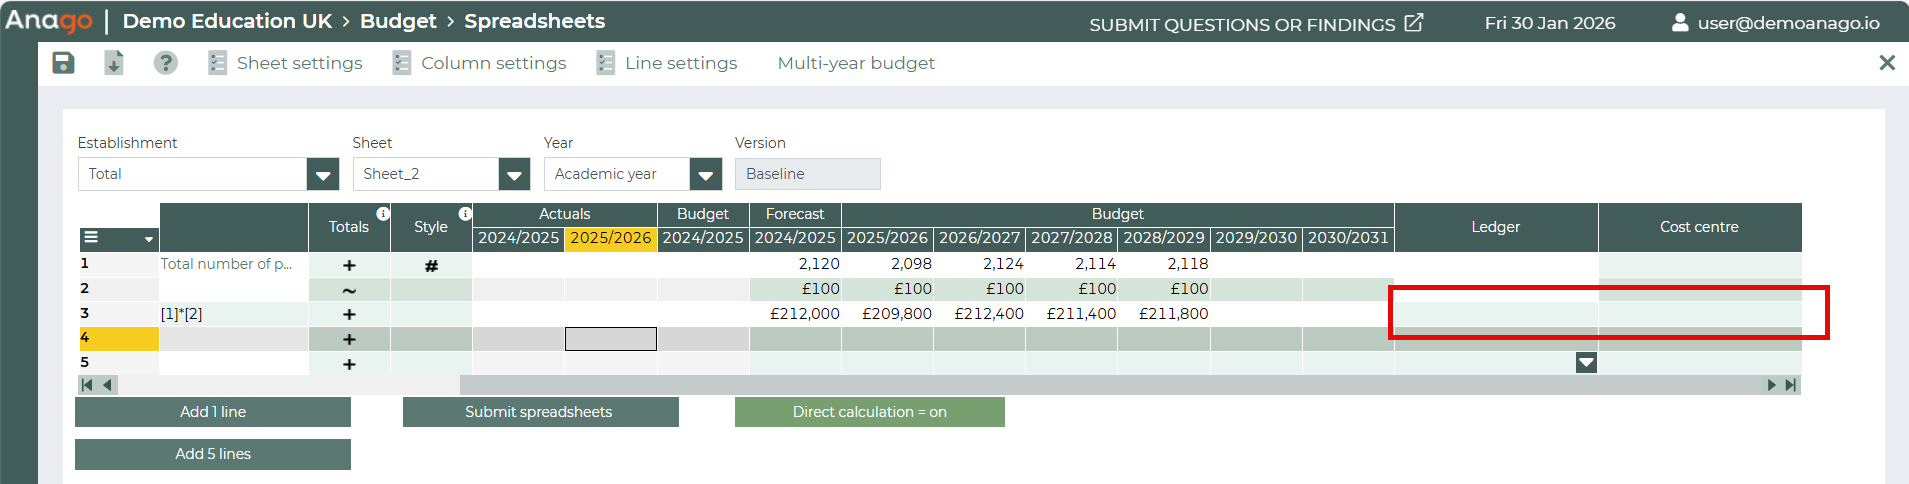This screenshot has height=484, width=1909.
Task: Click the save floppy disk icon
Action: [63, 63]
